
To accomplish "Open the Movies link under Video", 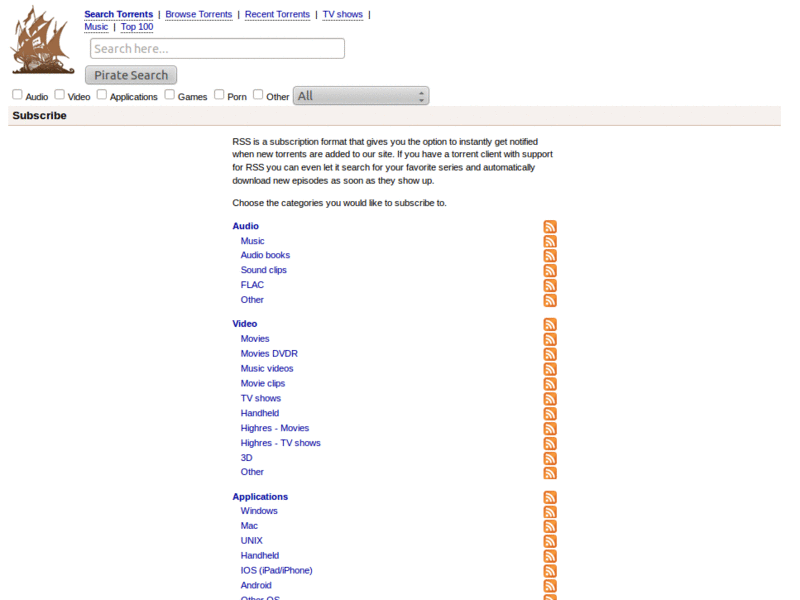I will (255, 339).
